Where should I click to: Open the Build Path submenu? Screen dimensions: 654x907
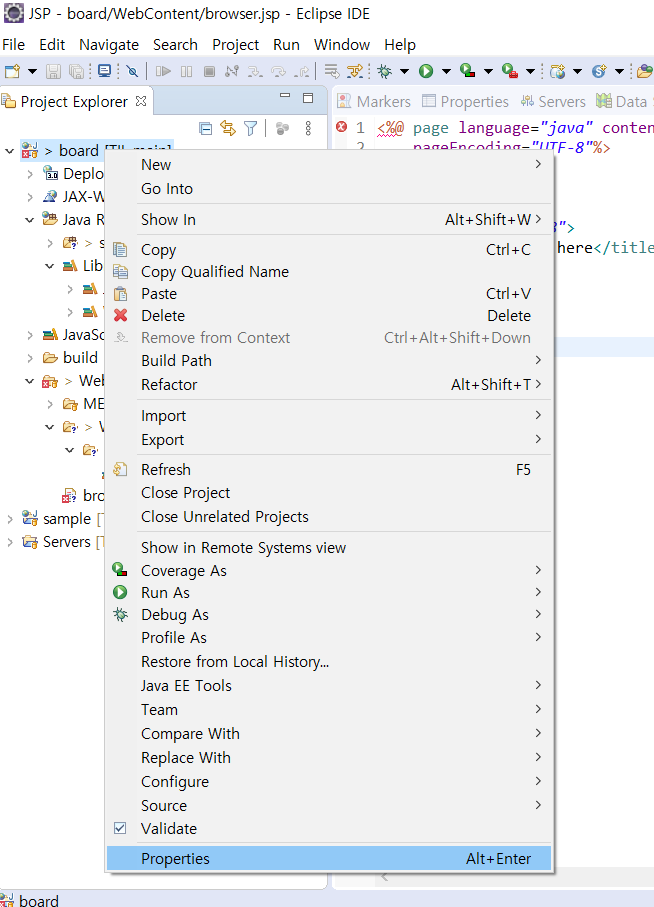[330, 360]
